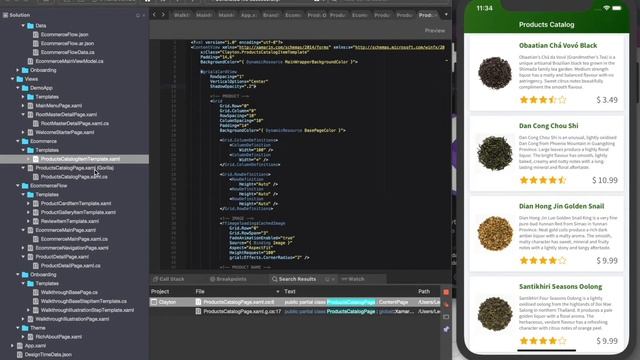Click the schemas.microsoft.com xmlns URL in code
Viewport: 640px width, 360px height.
pyautogui.click(x=399, y=47)
